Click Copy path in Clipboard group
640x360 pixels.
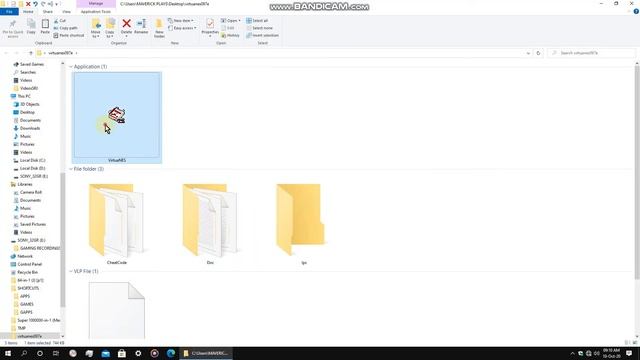[65, 28]
